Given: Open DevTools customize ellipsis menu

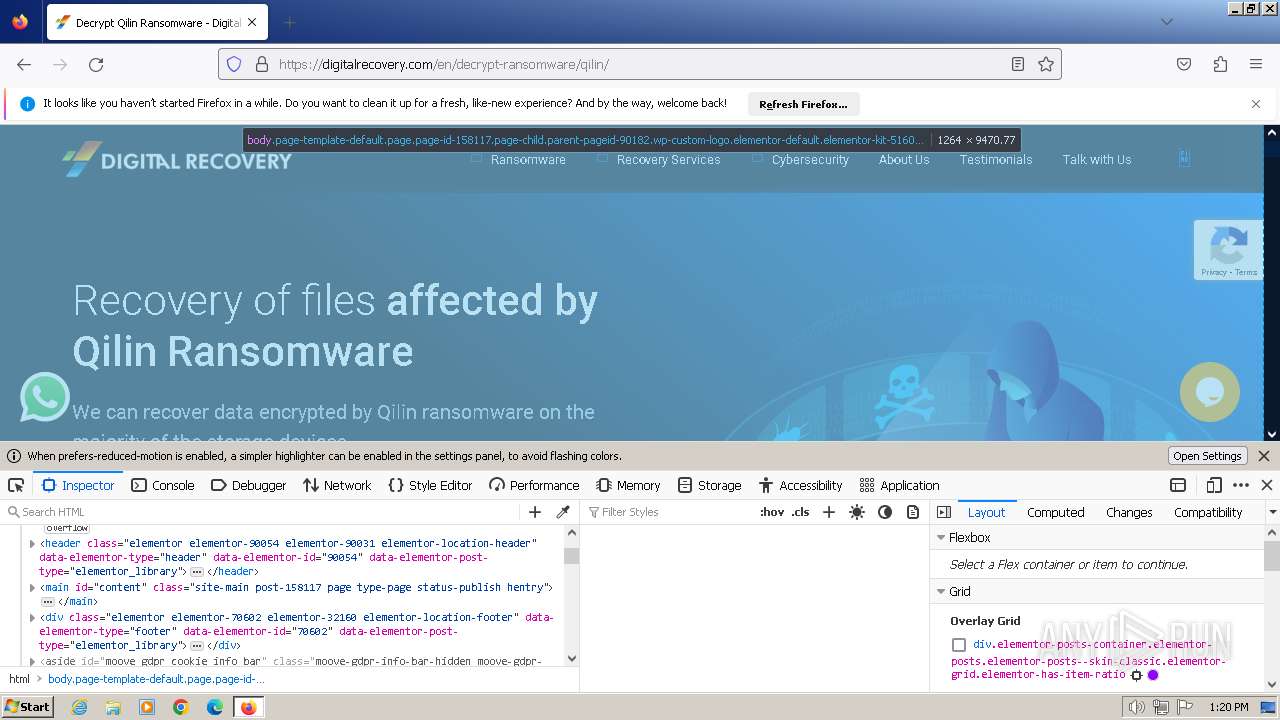Looking at the screenshot, I should 1241,485.
